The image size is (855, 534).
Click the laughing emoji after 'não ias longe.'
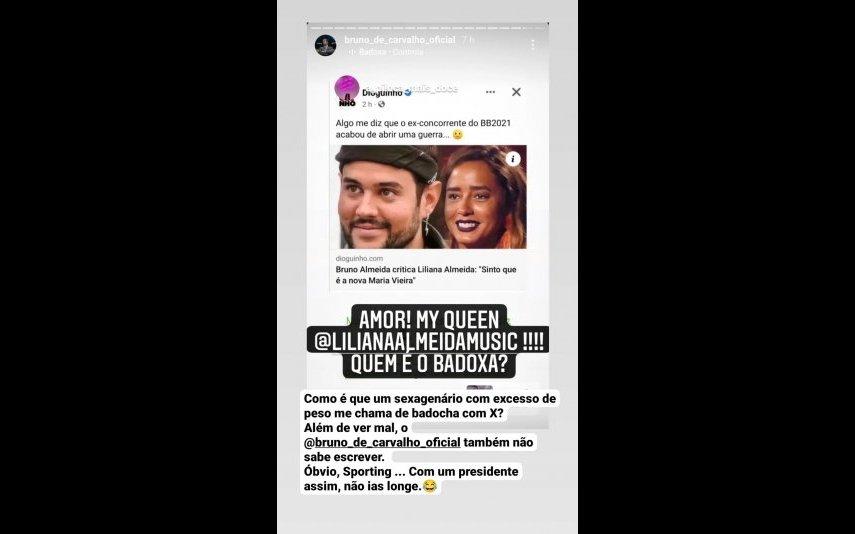430,486
